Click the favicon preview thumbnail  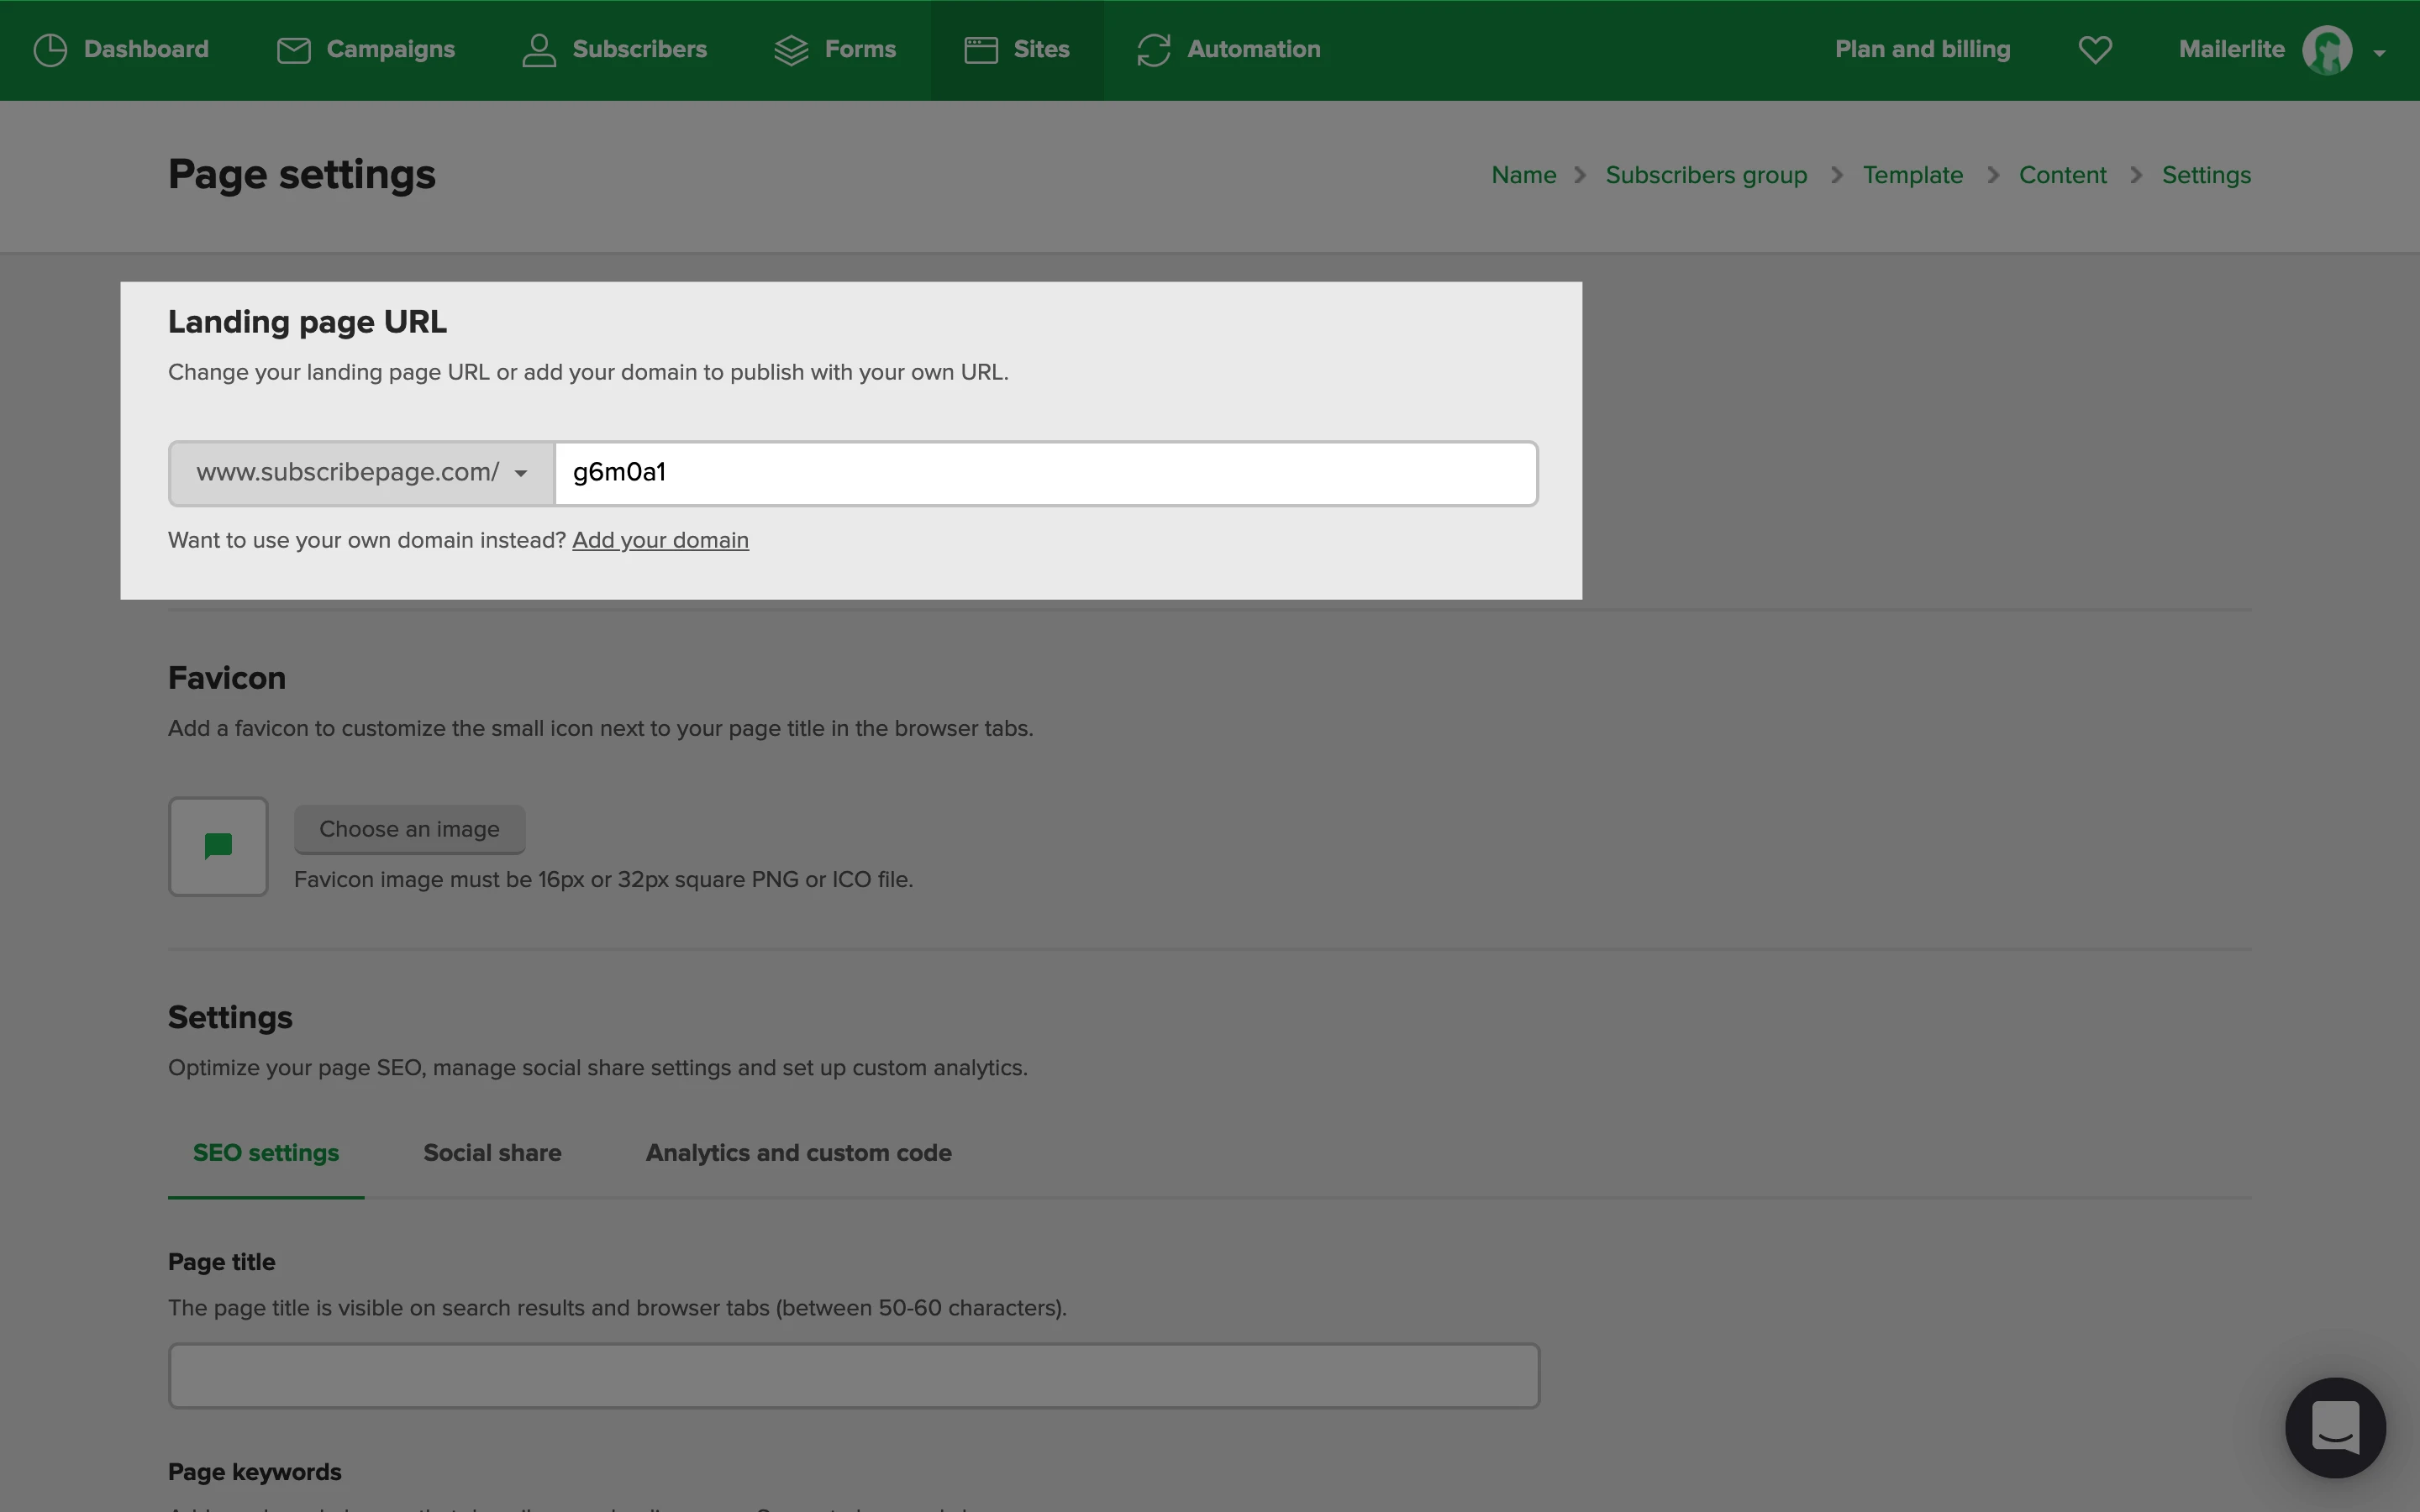tap(218, 847)
